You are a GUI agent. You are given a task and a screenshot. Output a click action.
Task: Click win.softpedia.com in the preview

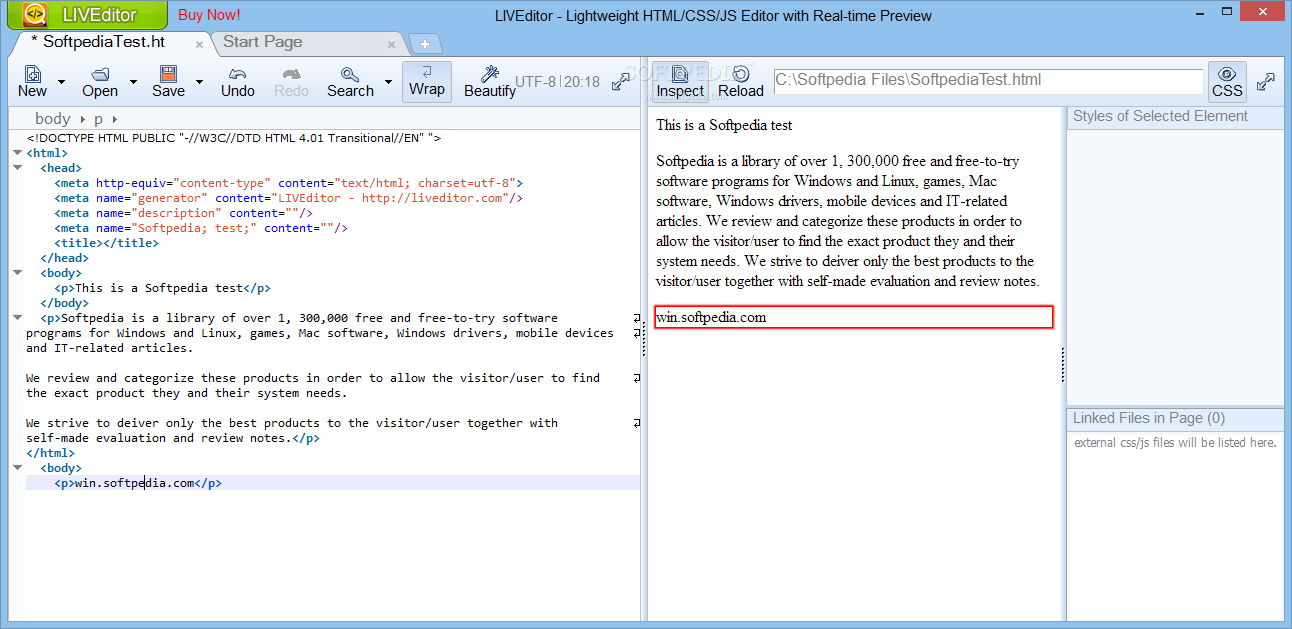711,317
